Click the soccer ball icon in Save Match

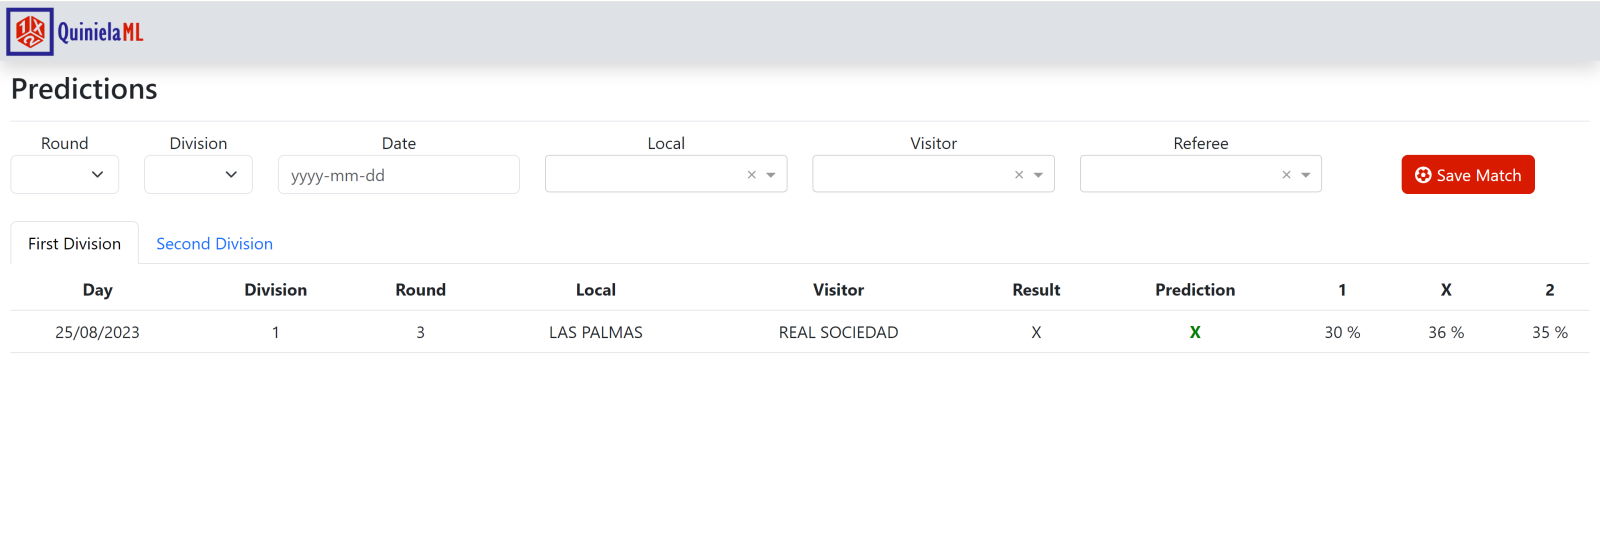pos(1423,175)
